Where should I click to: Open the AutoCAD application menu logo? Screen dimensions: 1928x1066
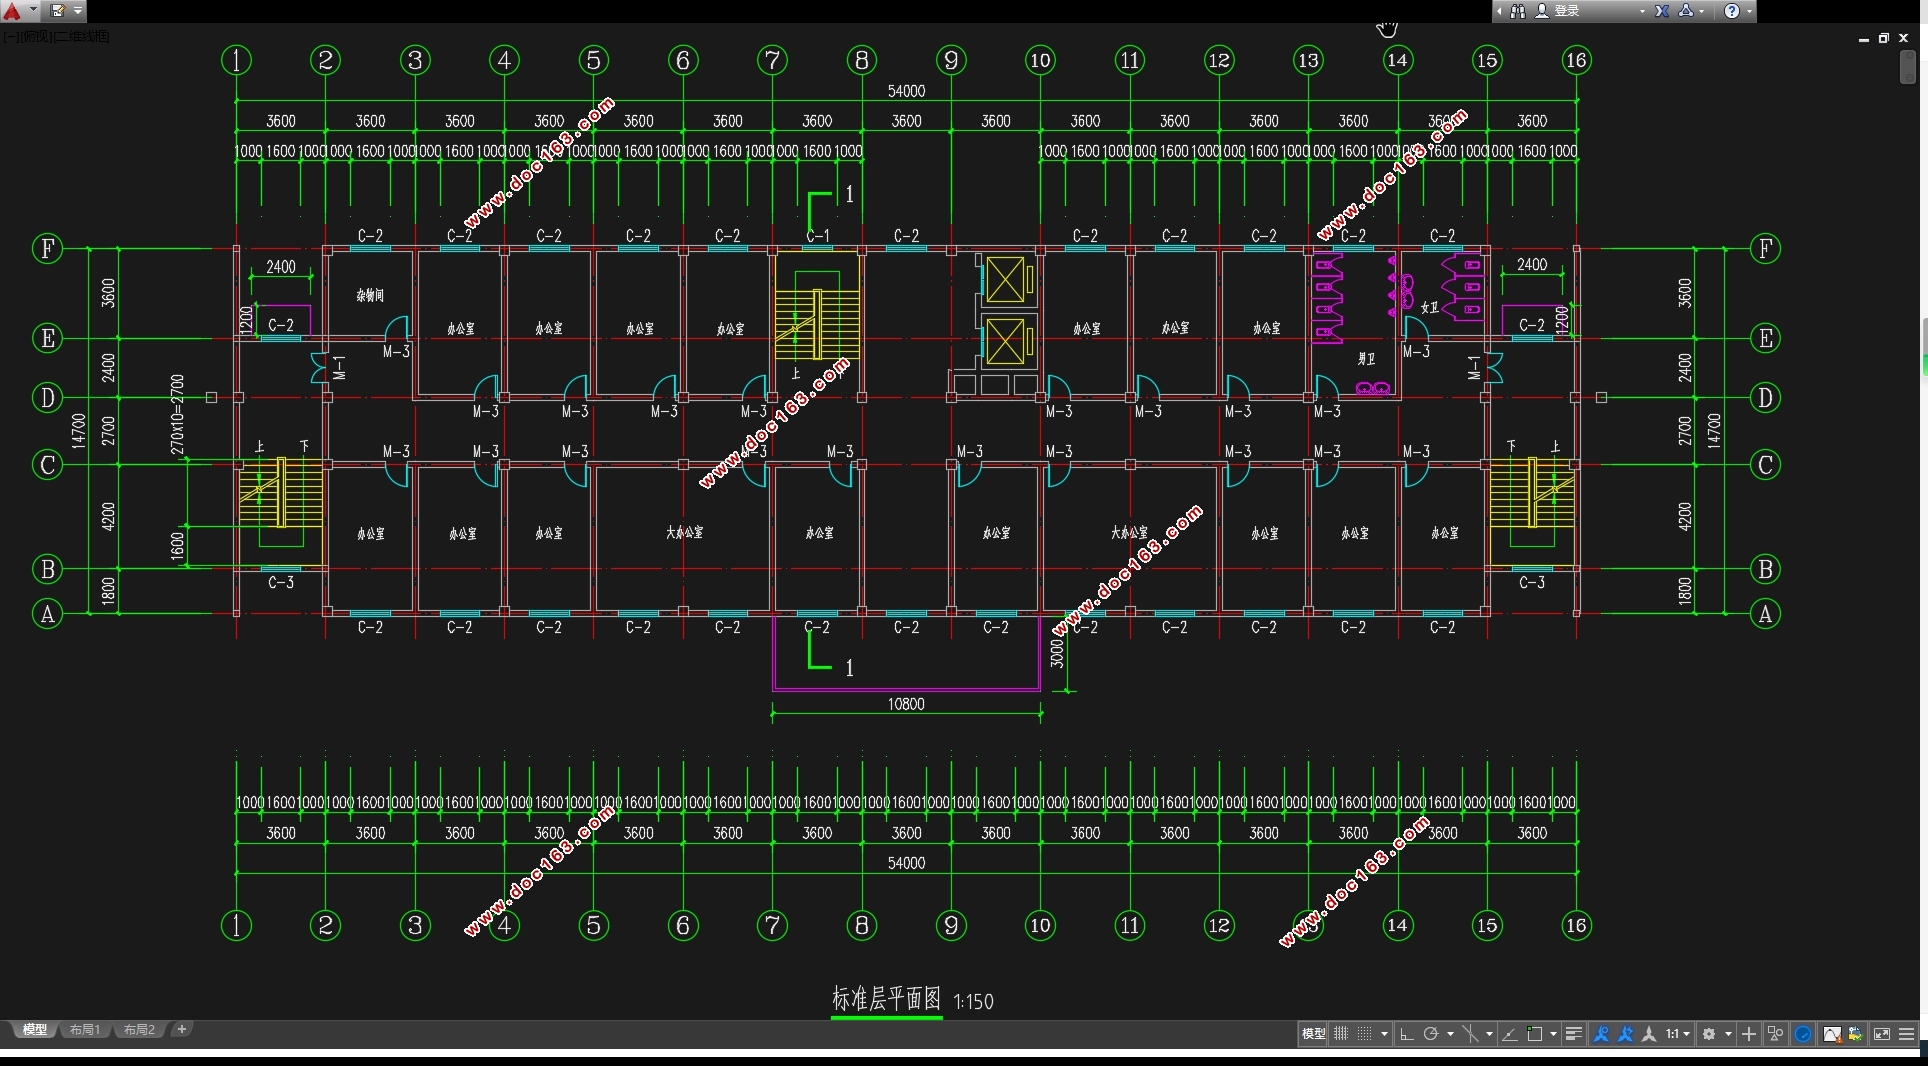point(13,11)
